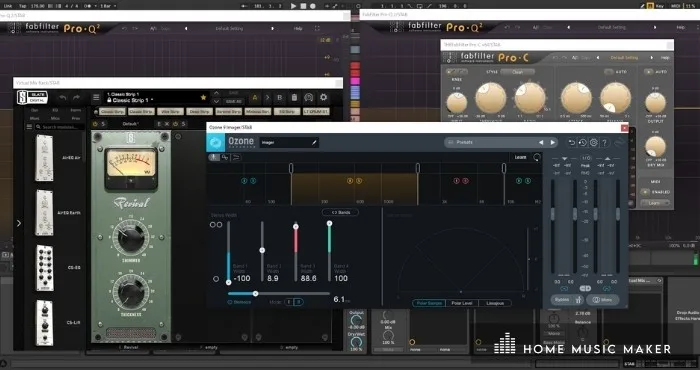Click the play button in the DAW transport
This screenshot has height=370, width=700.
point(293,6)
